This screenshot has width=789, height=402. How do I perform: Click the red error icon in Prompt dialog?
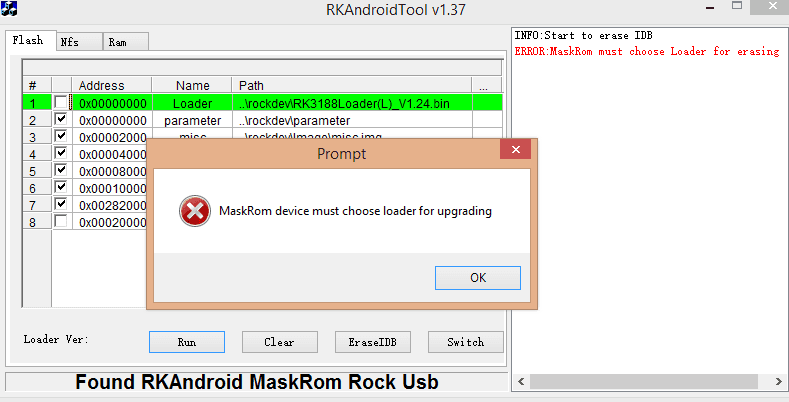tap(195, 211)
